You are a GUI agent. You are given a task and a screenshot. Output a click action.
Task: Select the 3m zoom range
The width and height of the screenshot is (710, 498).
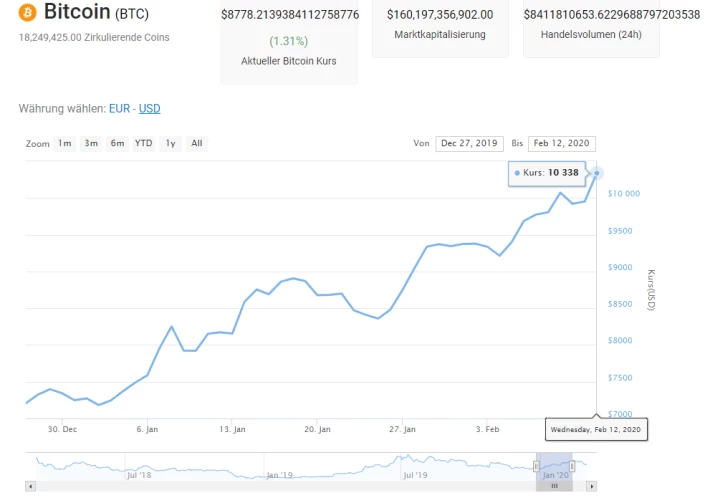(91, 144)
